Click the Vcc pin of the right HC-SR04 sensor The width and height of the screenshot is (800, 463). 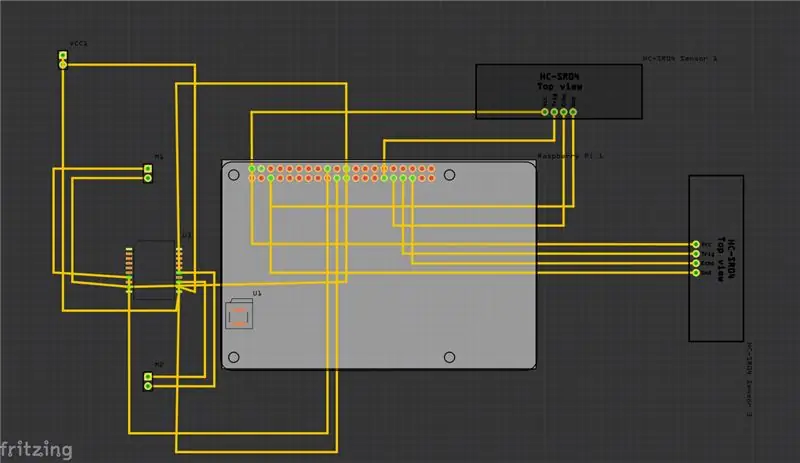pyautogui.click(x=695, y=245)
